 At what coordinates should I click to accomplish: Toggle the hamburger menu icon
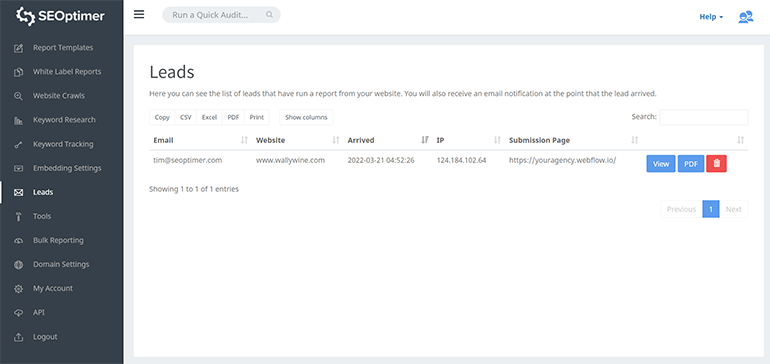point(139,14)
